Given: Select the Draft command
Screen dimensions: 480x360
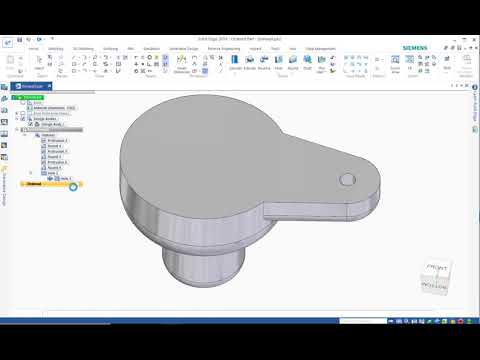Looking at the screenshot, I should (307, 63).
